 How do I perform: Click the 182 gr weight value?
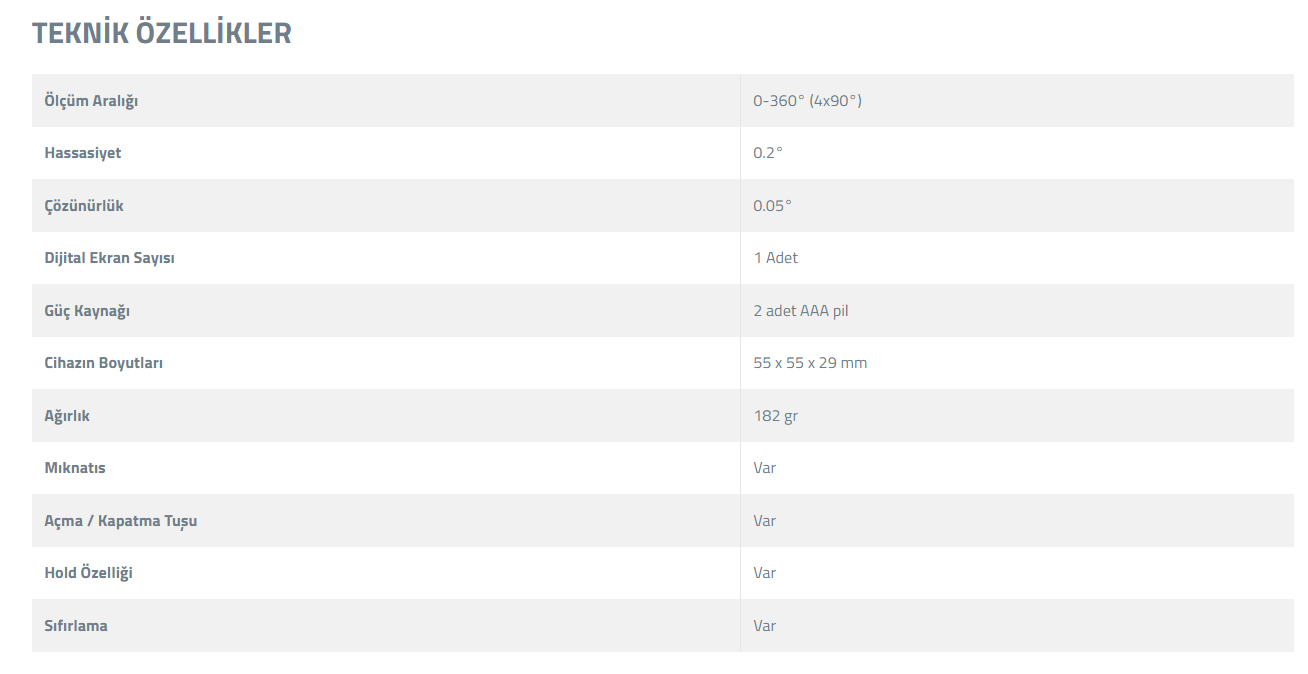click(776, 416)
